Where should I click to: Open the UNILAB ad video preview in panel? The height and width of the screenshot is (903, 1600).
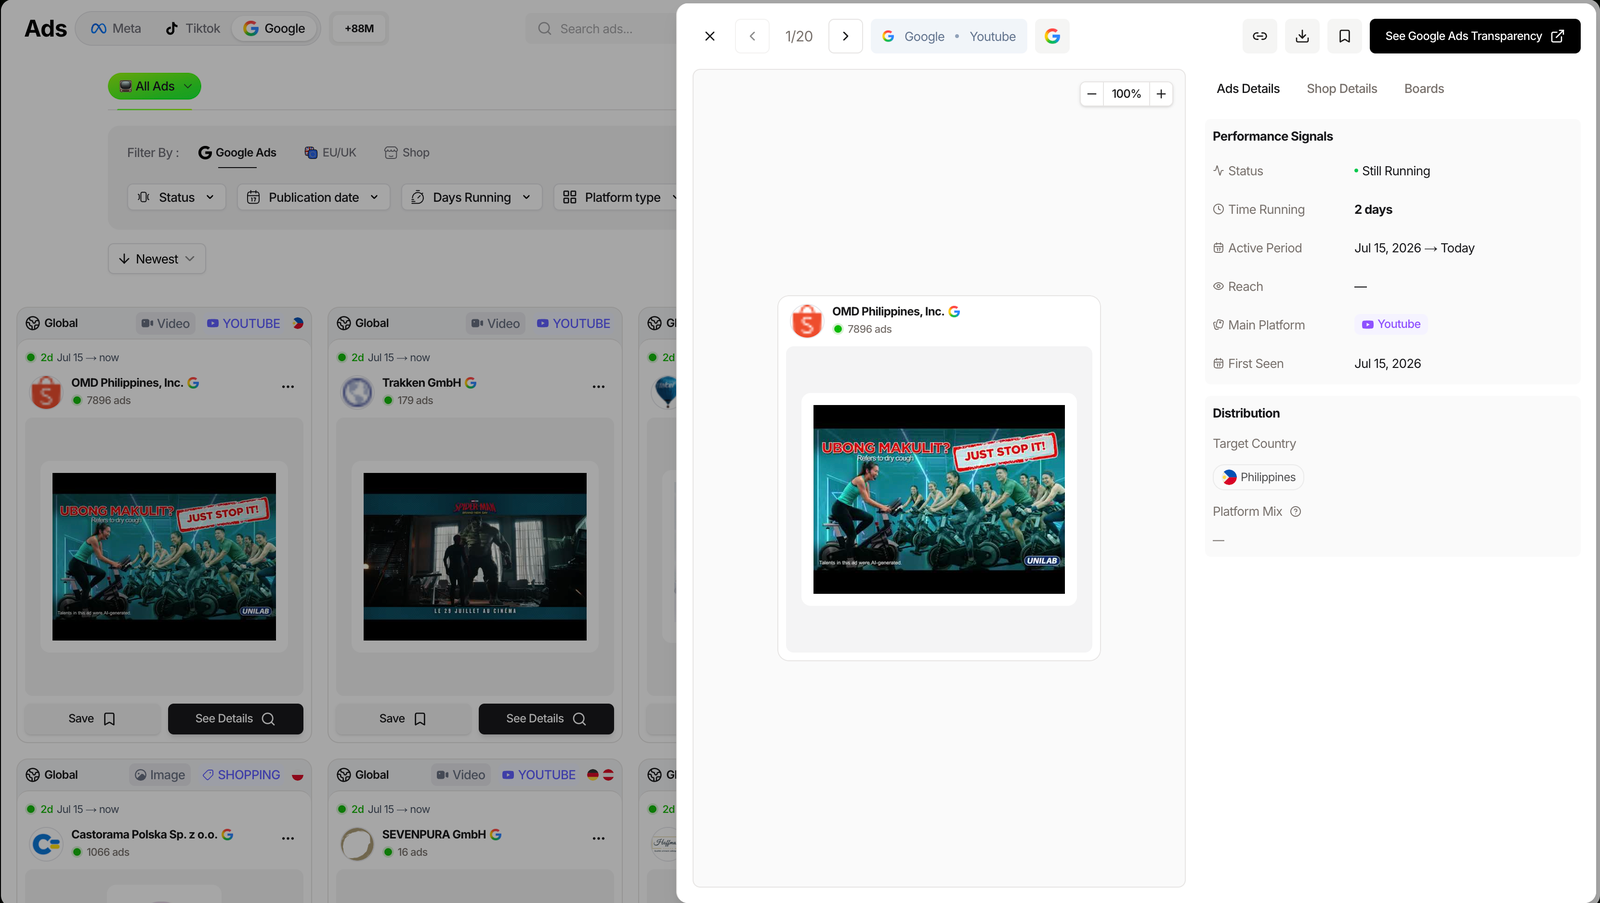(x=939, y=499)
